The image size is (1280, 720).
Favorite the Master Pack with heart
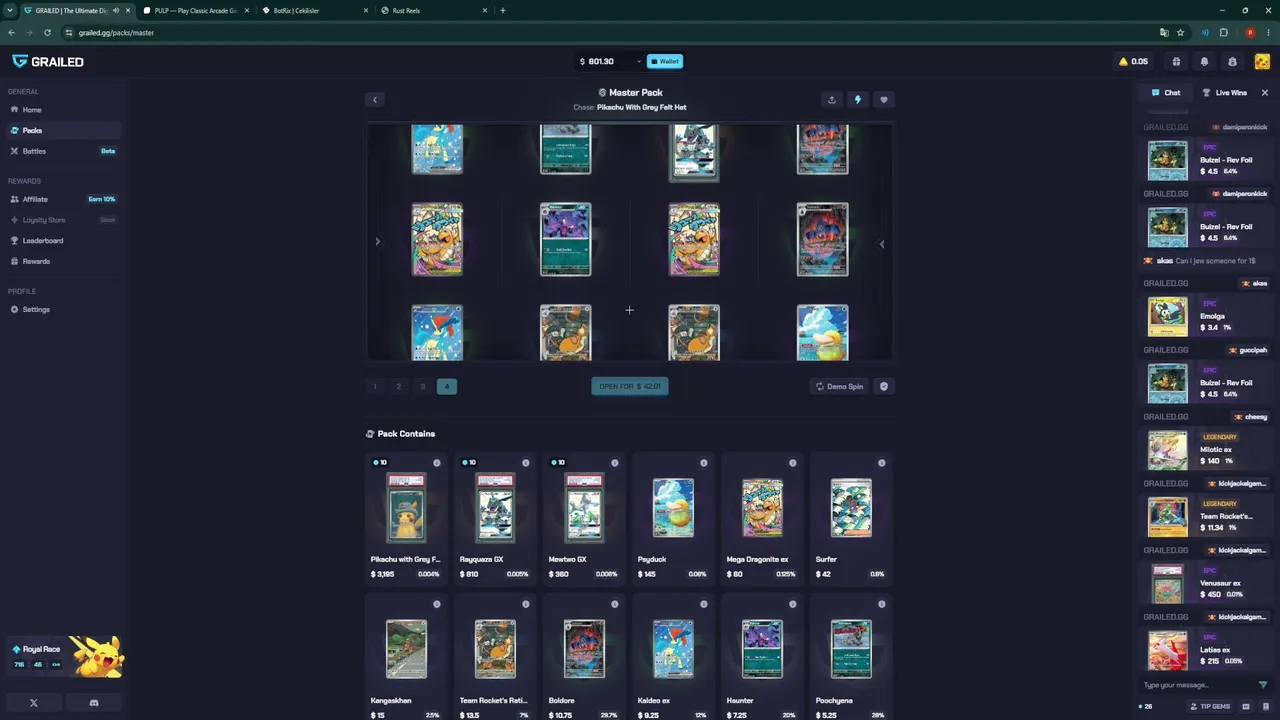(883, 99)
